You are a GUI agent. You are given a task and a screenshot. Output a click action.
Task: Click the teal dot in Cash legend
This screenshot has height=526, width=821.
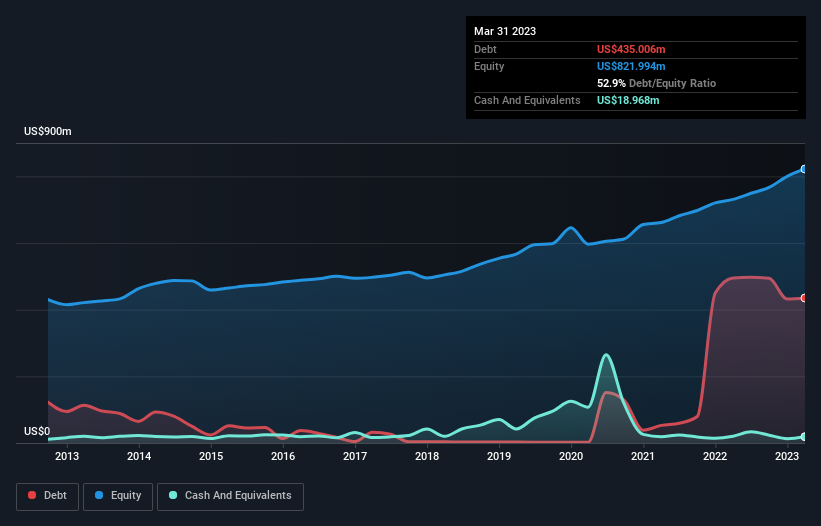coord(173,495)
